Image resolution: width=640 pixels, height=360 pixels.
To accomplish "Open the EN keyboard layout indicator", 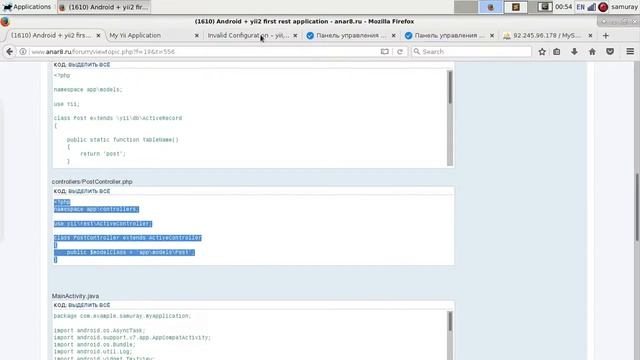I will tap(580, 7).
